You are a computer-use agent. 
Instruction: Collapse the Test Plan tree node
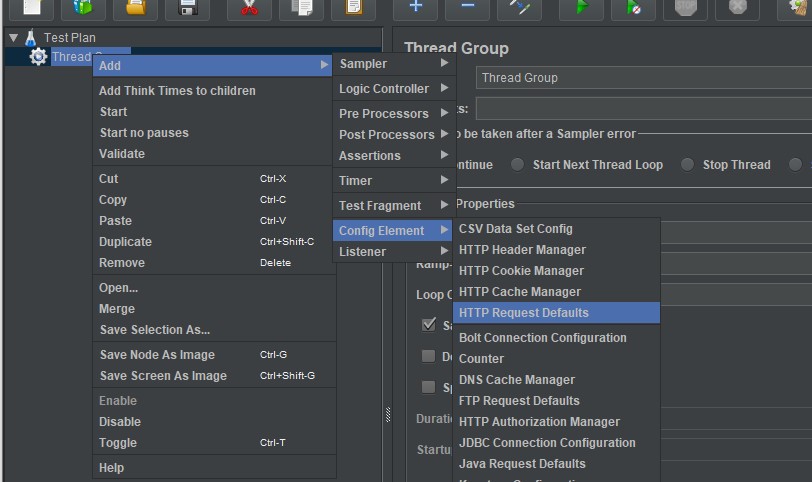click(13, 38)
